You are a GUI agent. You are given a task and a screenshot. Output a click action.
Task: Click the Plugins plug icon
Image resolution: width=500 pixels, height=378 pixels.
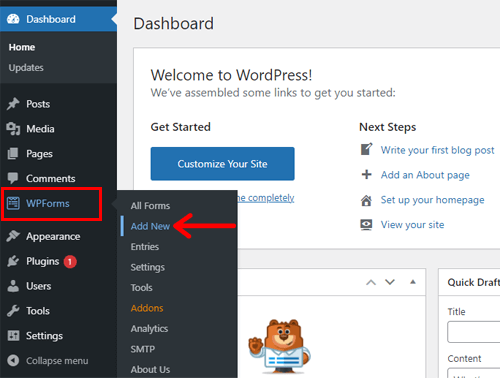(13, 261)
